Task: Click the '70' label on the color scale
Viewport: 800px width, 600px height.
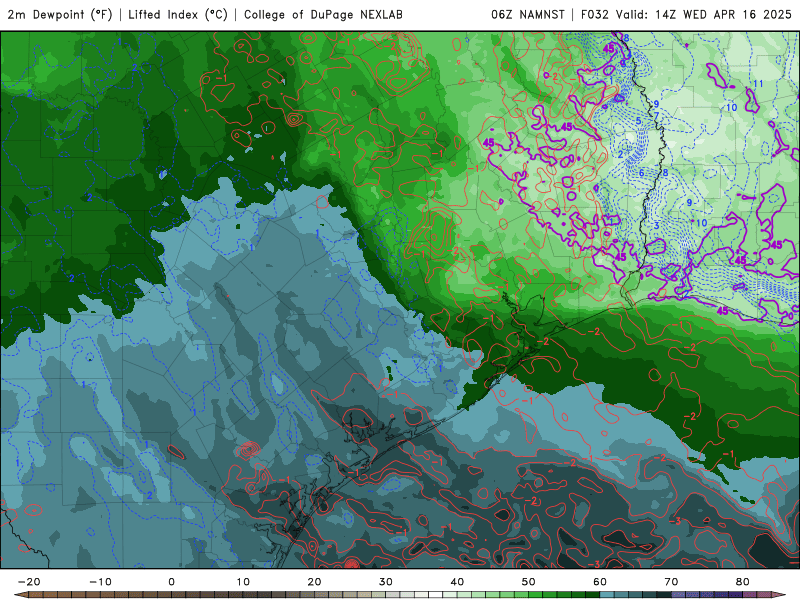Action: tap(671, 582)
